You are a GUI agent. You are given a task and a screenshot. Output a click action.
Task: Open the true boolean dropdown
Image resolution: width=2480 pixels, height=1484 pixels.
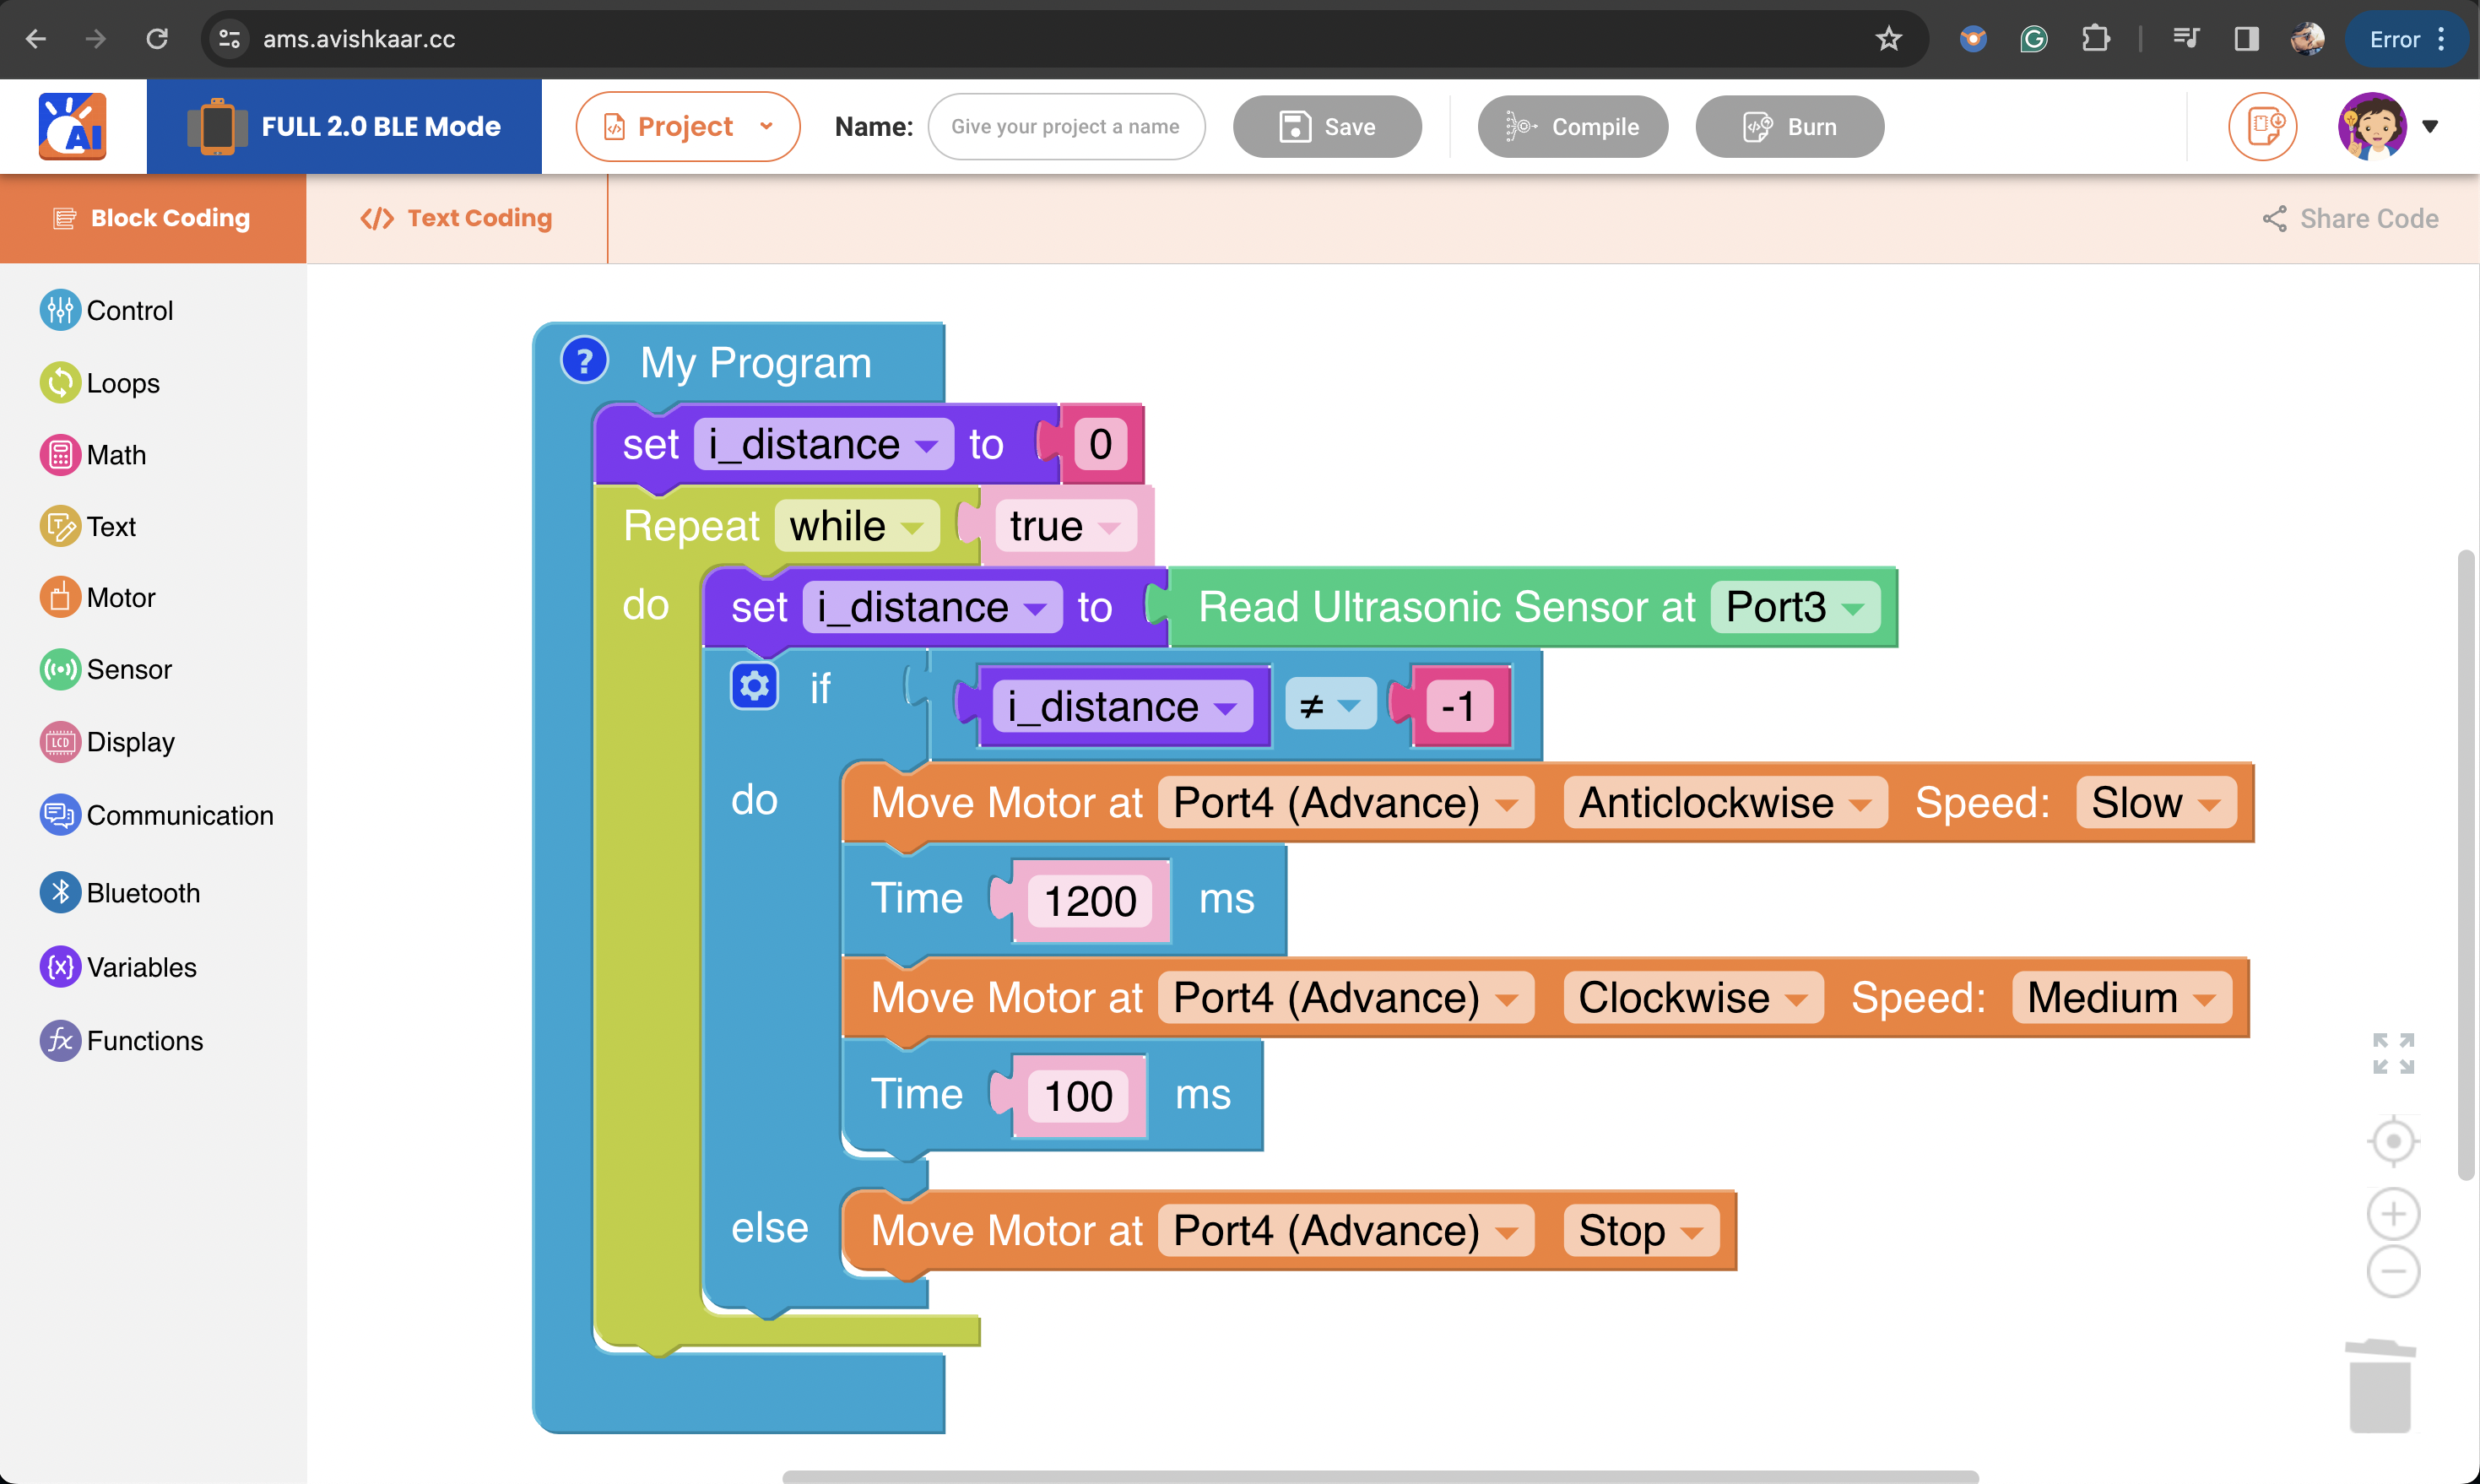pyautogui.click(x=1065, y=527)
